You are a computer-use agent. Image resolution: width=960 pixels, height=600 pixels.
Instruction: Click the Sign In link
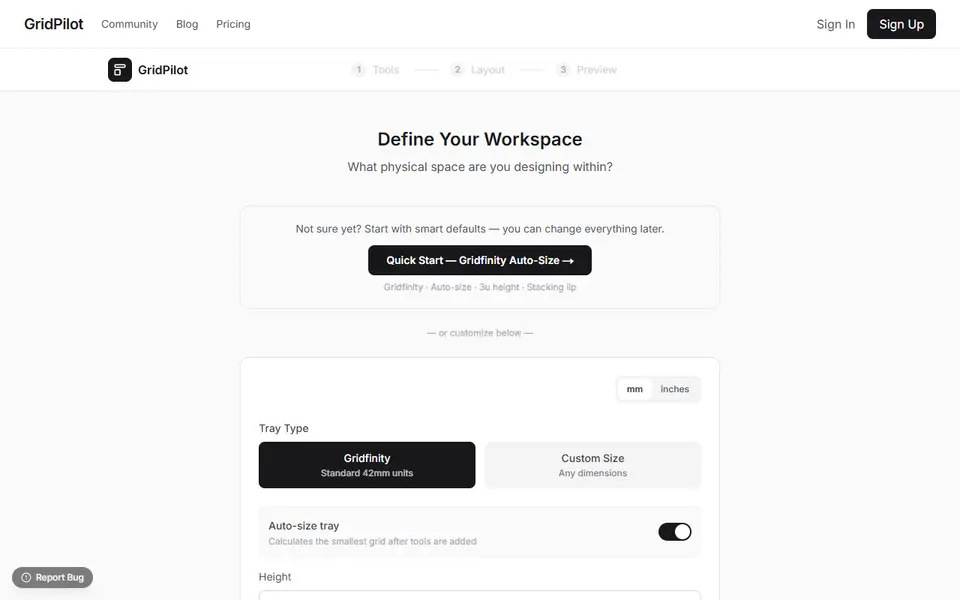pos(836,24)
